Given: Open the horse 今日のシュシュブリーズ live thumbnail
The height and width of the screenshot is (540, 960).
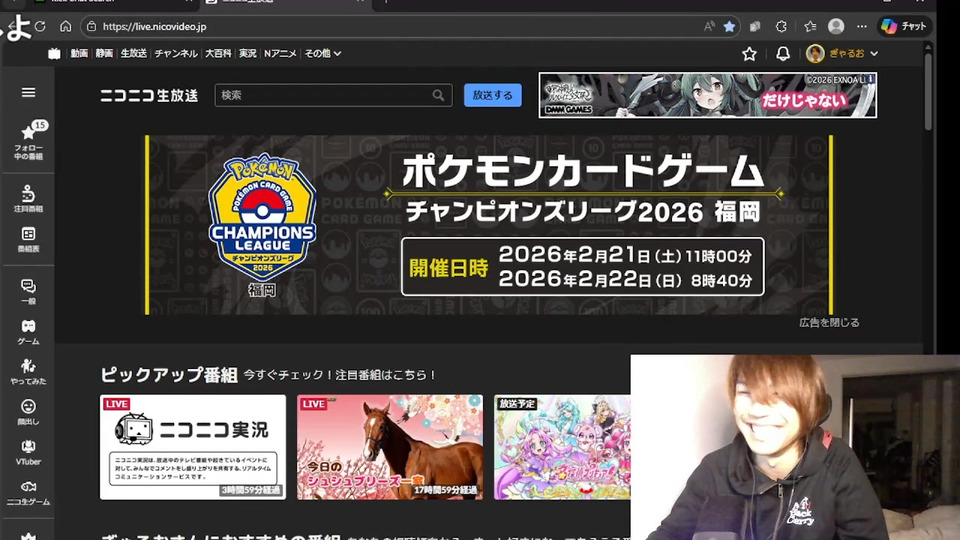Looking at the screenshot, I should tap(390, 447).
